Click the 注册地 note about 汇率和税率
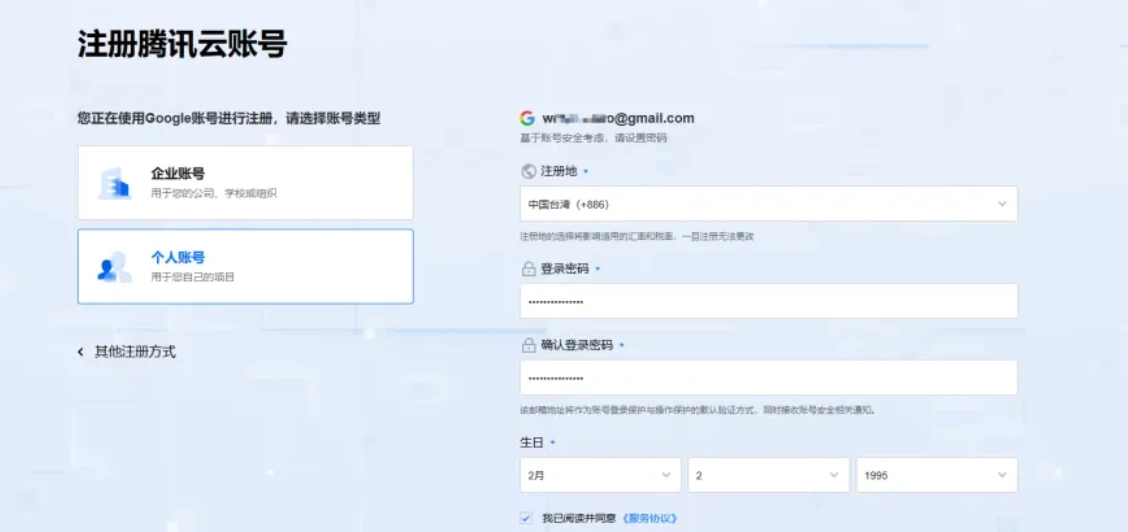1128x532 pixels. pyautogui.click(x=637, y=236)
